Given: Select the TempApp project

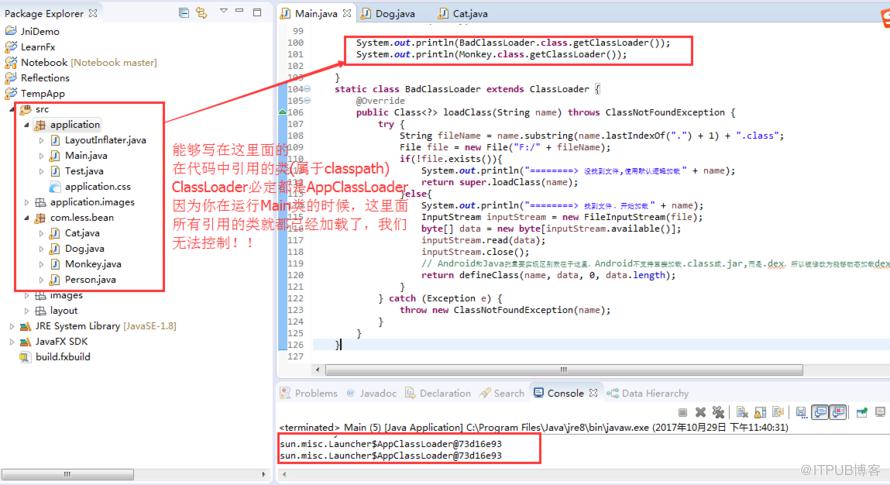Looking at the screenshot, I should click(x=35, y=93).
